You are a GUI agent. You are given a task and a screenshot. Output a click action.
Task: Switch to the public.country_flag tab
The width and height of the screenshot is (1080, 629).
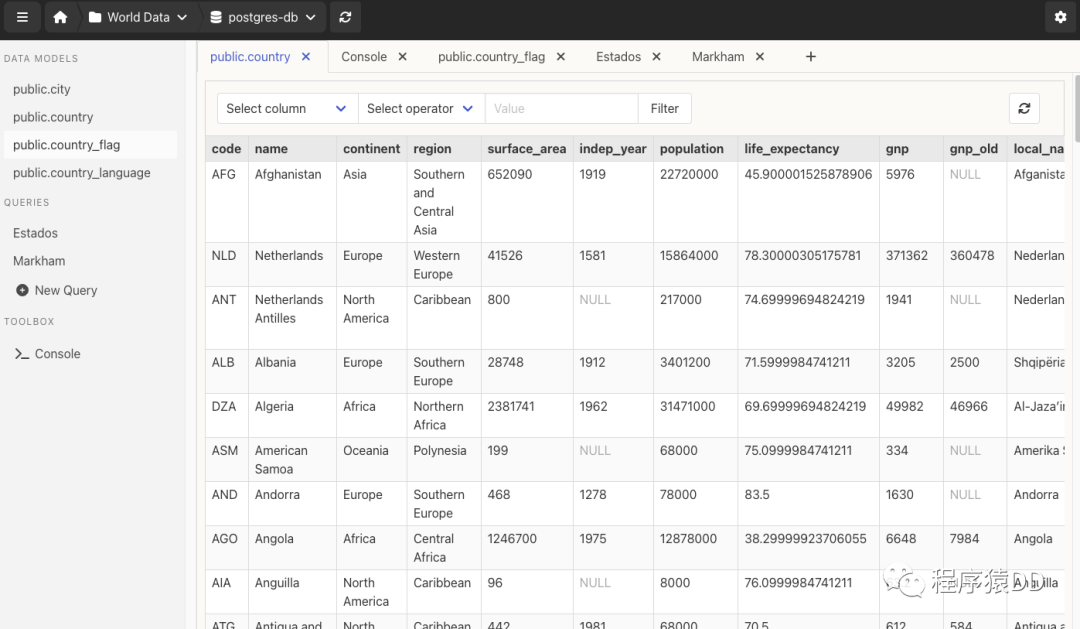tap(491, 56)
